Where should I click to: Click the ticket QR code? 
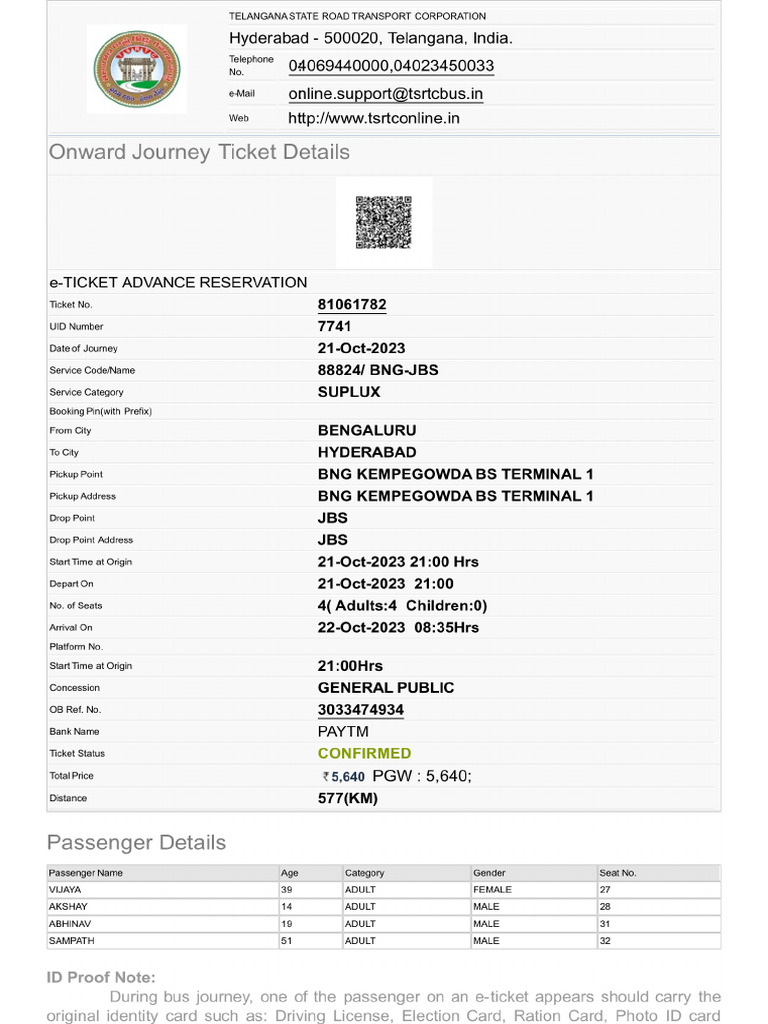[x=384, y=222]
